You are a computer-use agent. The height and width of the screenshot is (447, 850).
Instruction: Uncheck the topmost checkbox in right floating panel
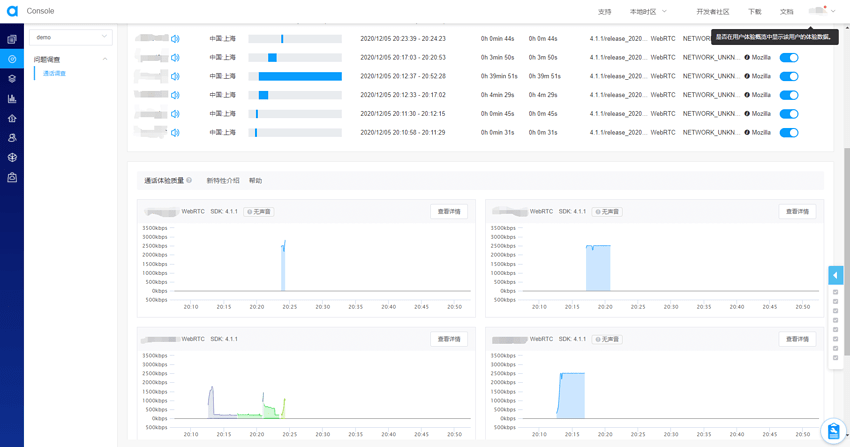[x=835, y=292]
